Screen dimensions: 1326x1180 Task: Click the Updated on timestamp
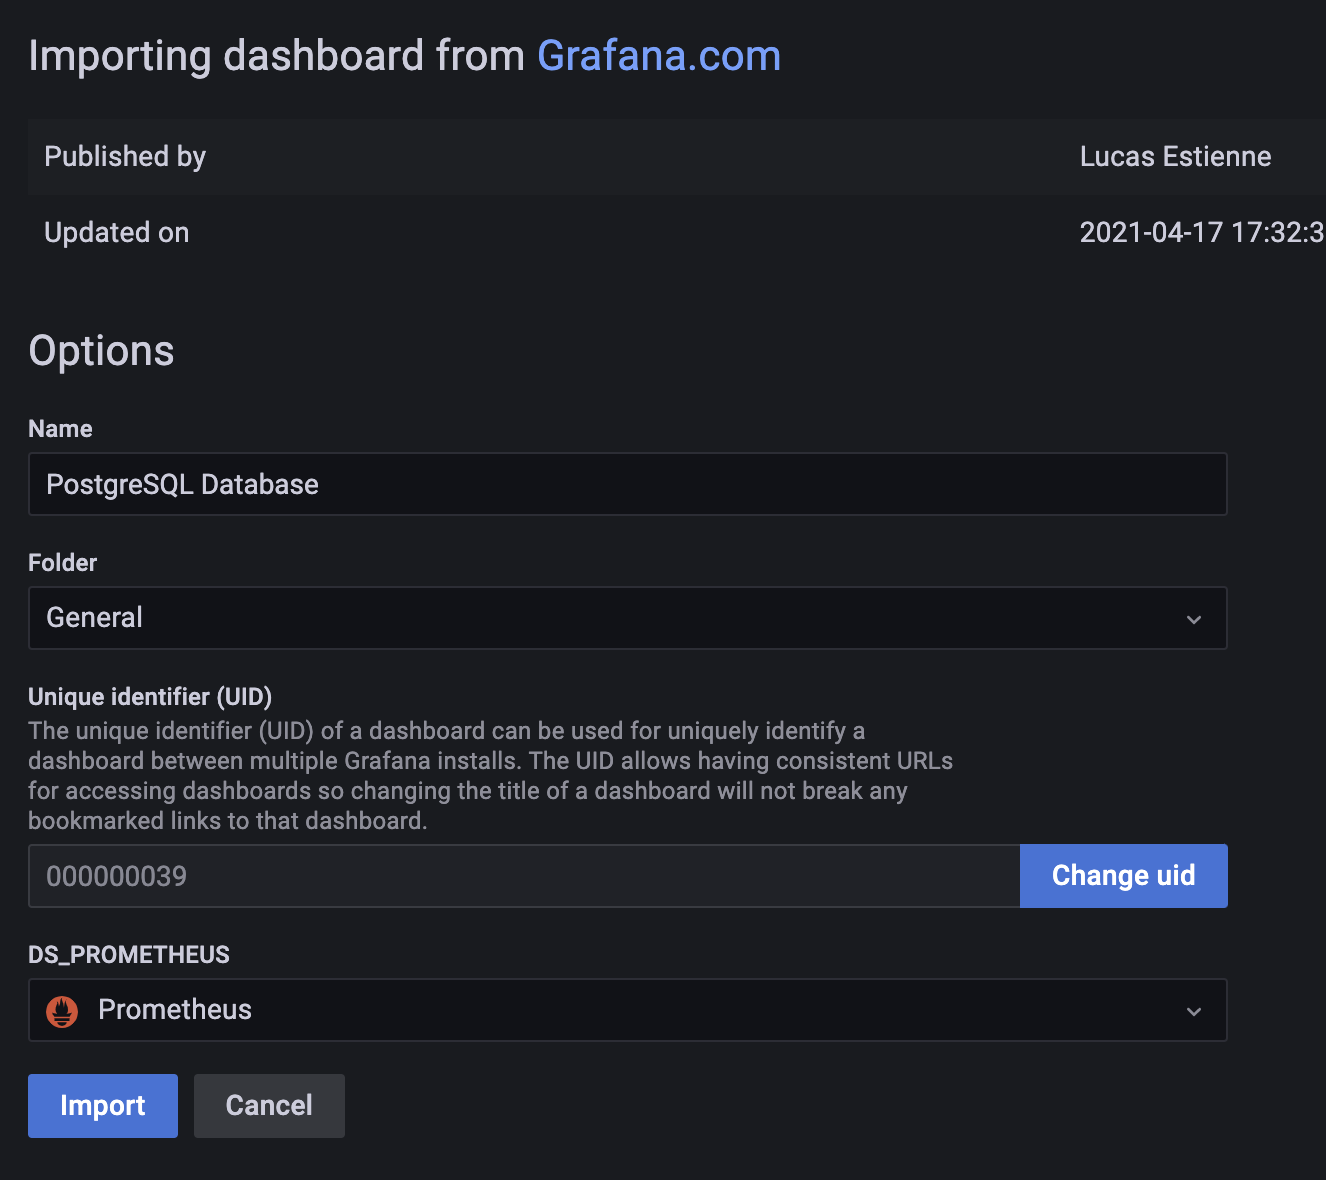1199,232
